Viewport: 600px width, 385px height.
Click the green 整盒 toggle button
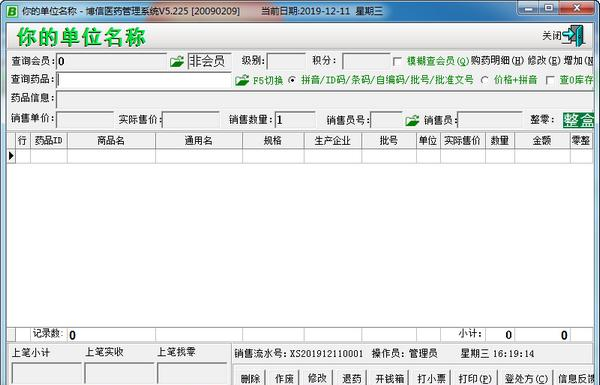578,120
